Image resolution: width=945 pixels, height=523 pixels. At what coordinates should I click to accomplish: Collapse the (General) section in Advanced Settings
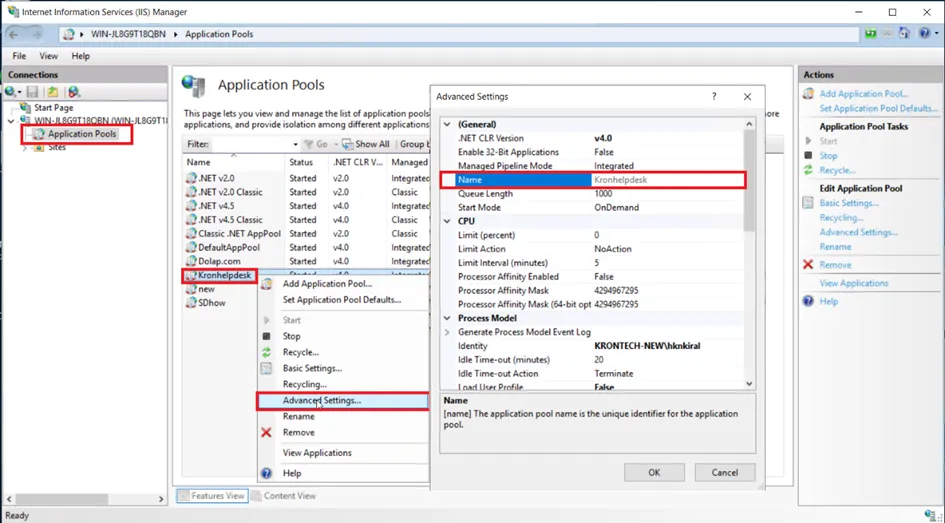click(447, 124)
